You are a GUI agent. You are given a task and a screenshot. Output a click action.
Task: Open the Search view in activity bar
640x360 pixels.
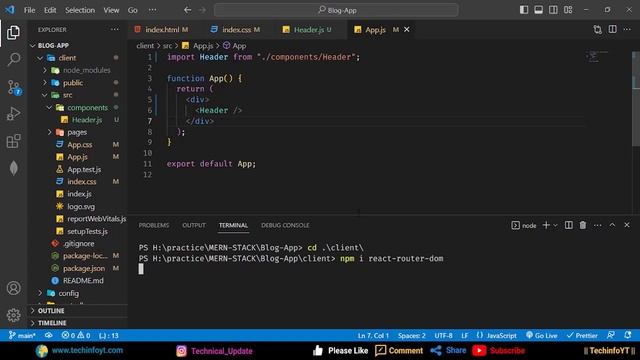(13, 60)
